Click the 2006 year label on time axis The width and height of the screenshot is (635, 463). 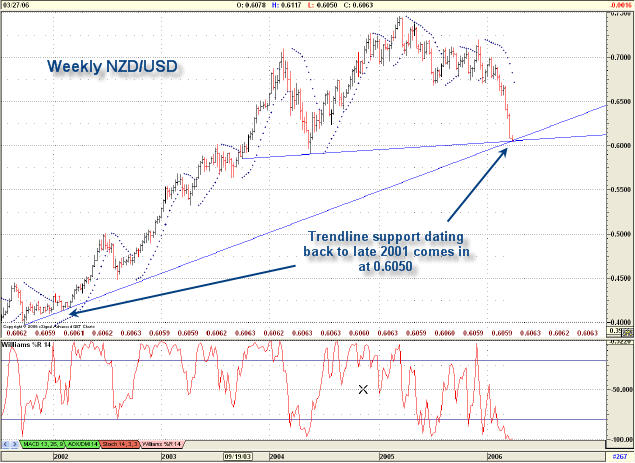(x=495, y=457)
